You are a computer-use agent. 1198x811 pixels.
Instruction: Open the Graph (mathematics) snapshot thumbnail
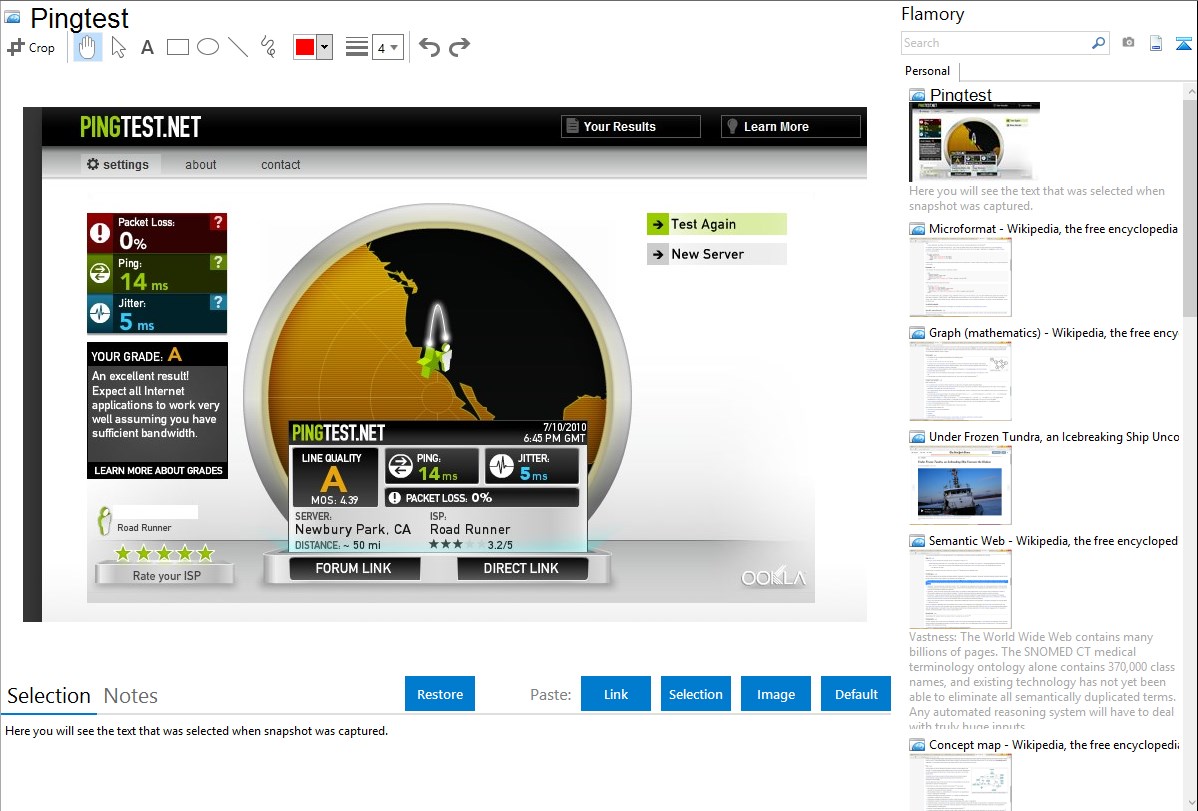coord(960,381)
